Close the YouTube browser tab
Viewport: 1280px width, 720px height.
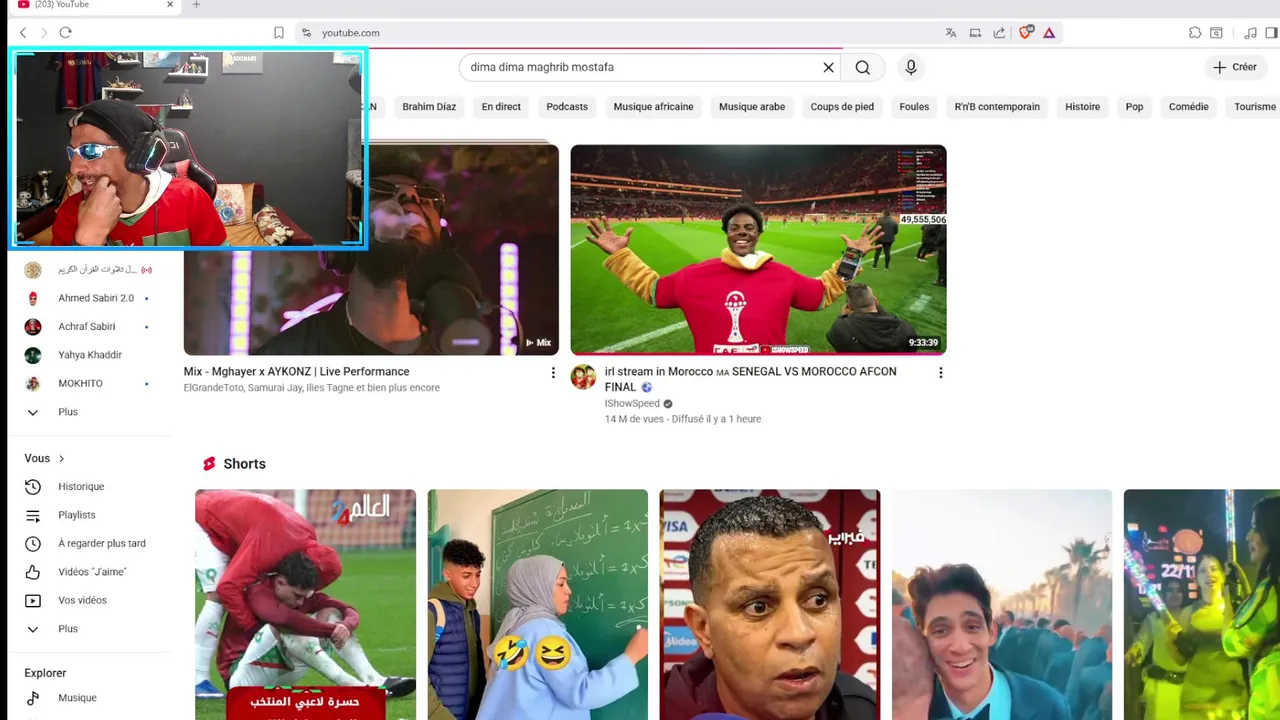pos(169,5)
